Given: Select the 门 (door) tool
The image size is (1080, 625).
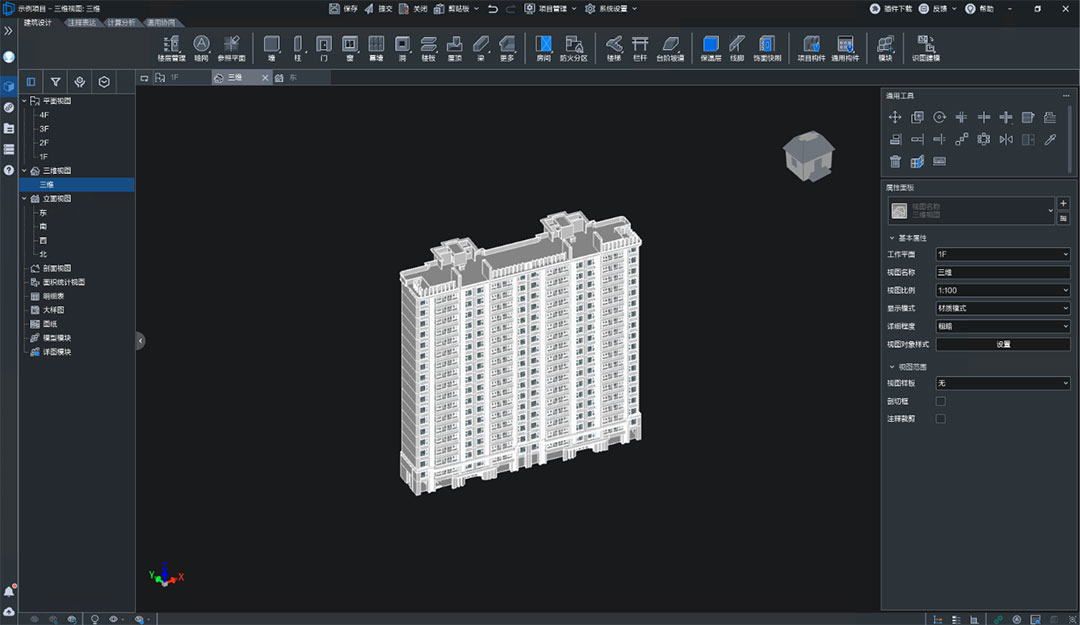Looking at the screenshot, I should (x=324, y=48).
